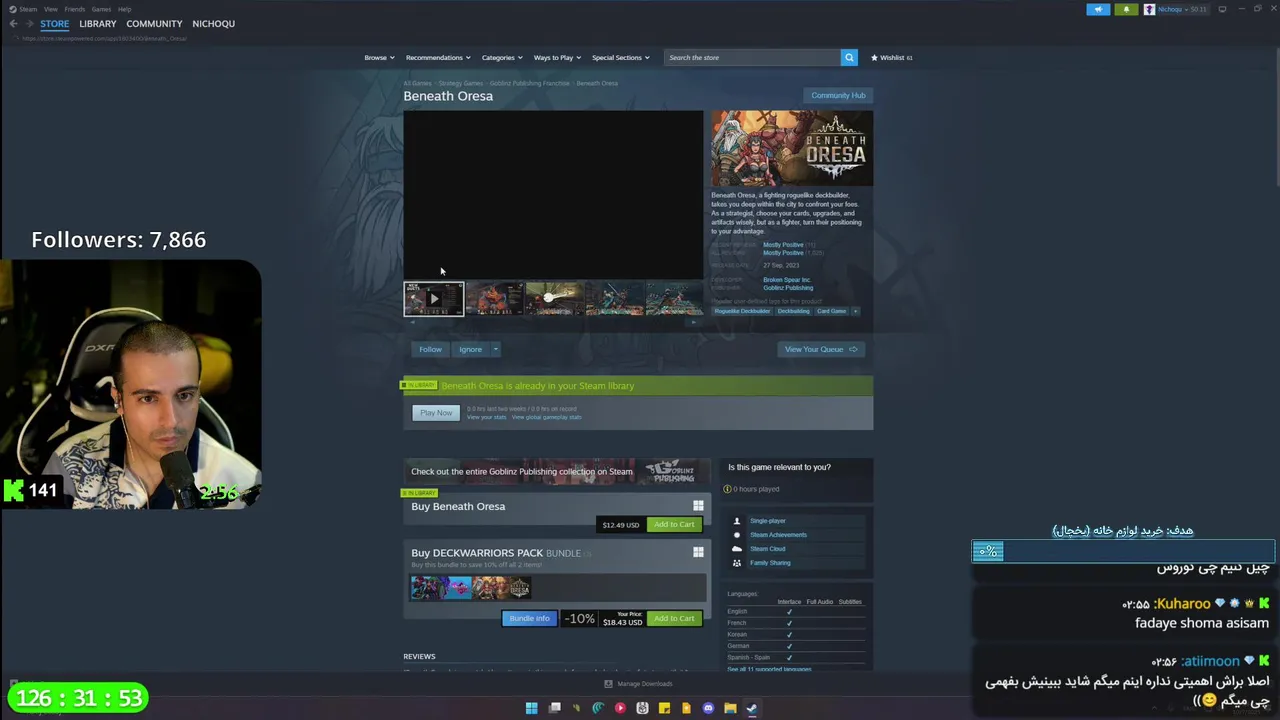
Task: Toggle Big Picture mode icon
Action: [x=1222, y=9]
